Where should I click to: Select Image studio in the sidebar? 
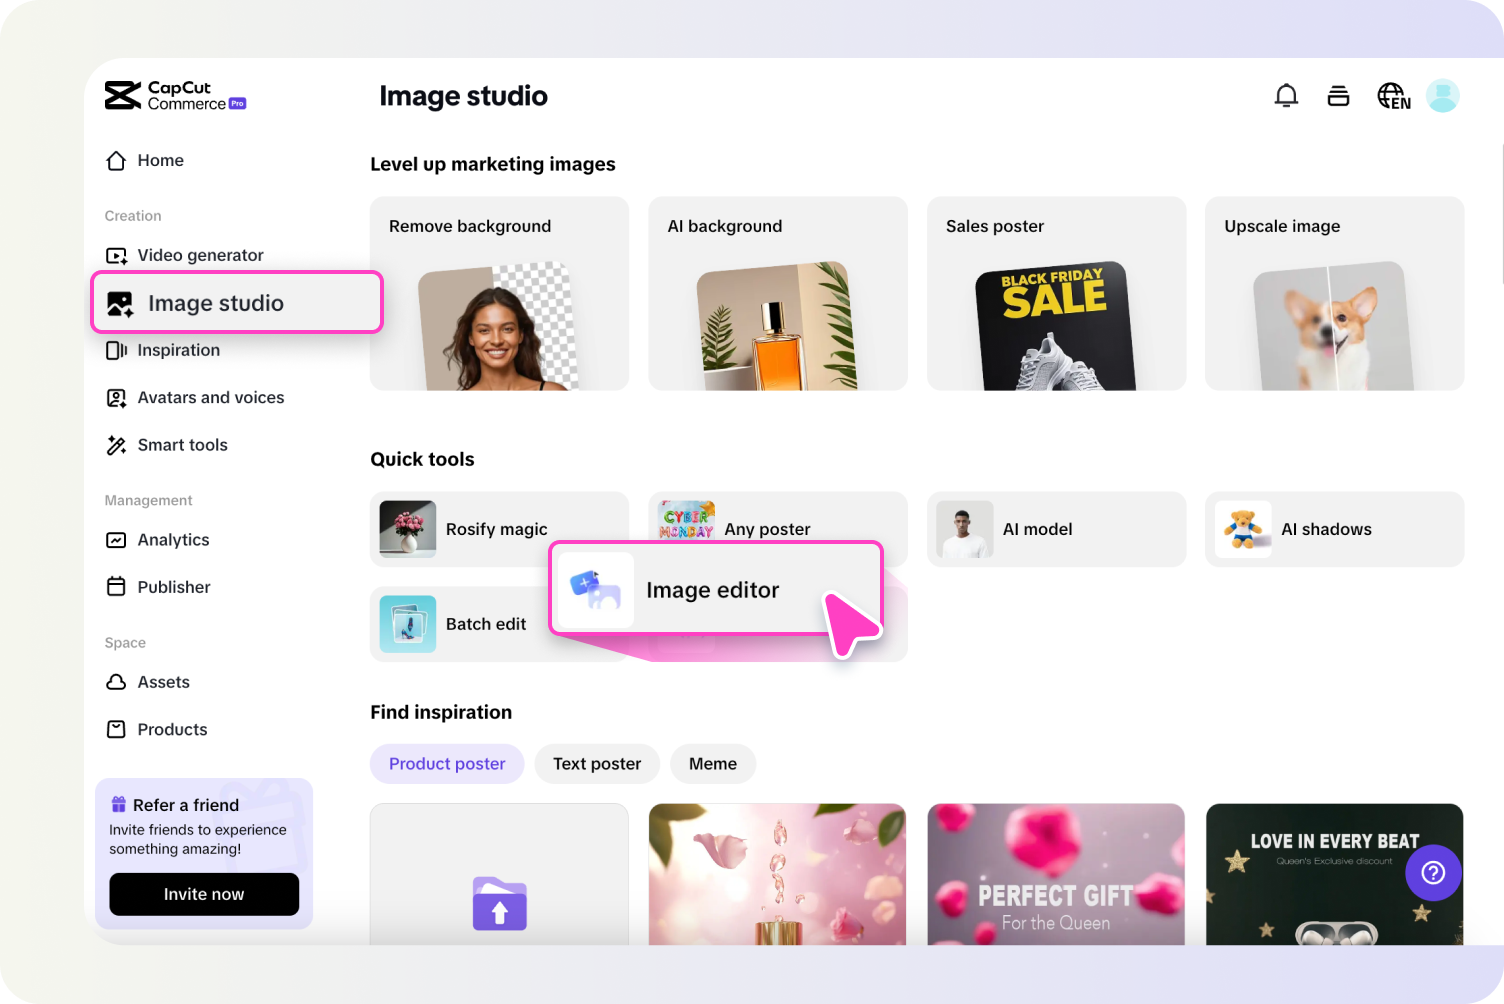tap(215, 302)
